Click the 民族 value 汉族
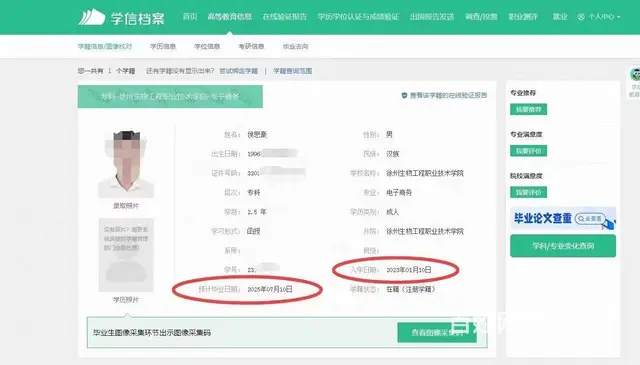 pyautogui.click(x=393, y=154)
